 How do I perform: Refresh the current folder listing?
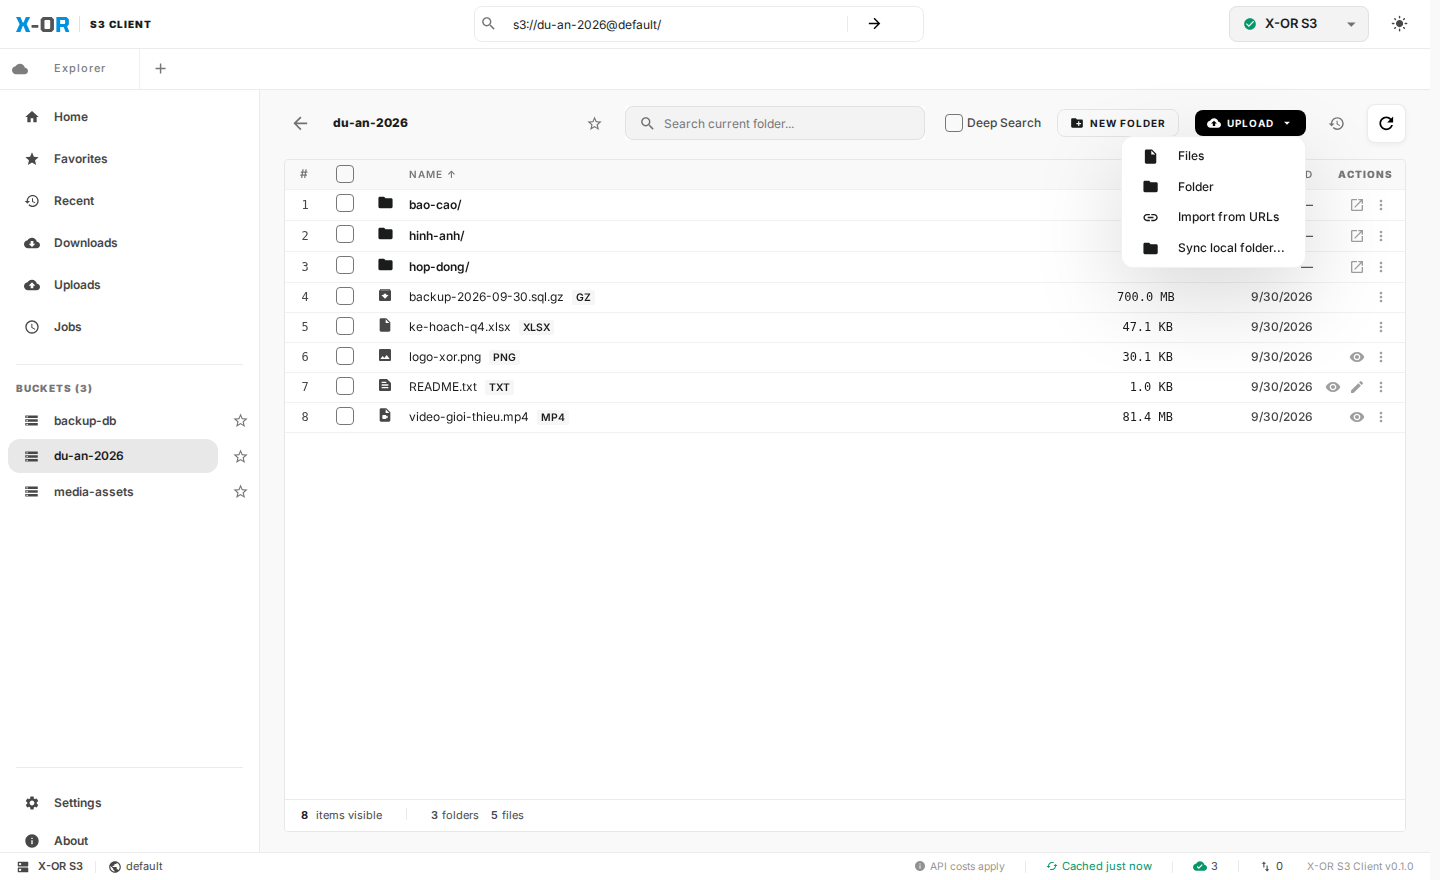coord(1386,124)
